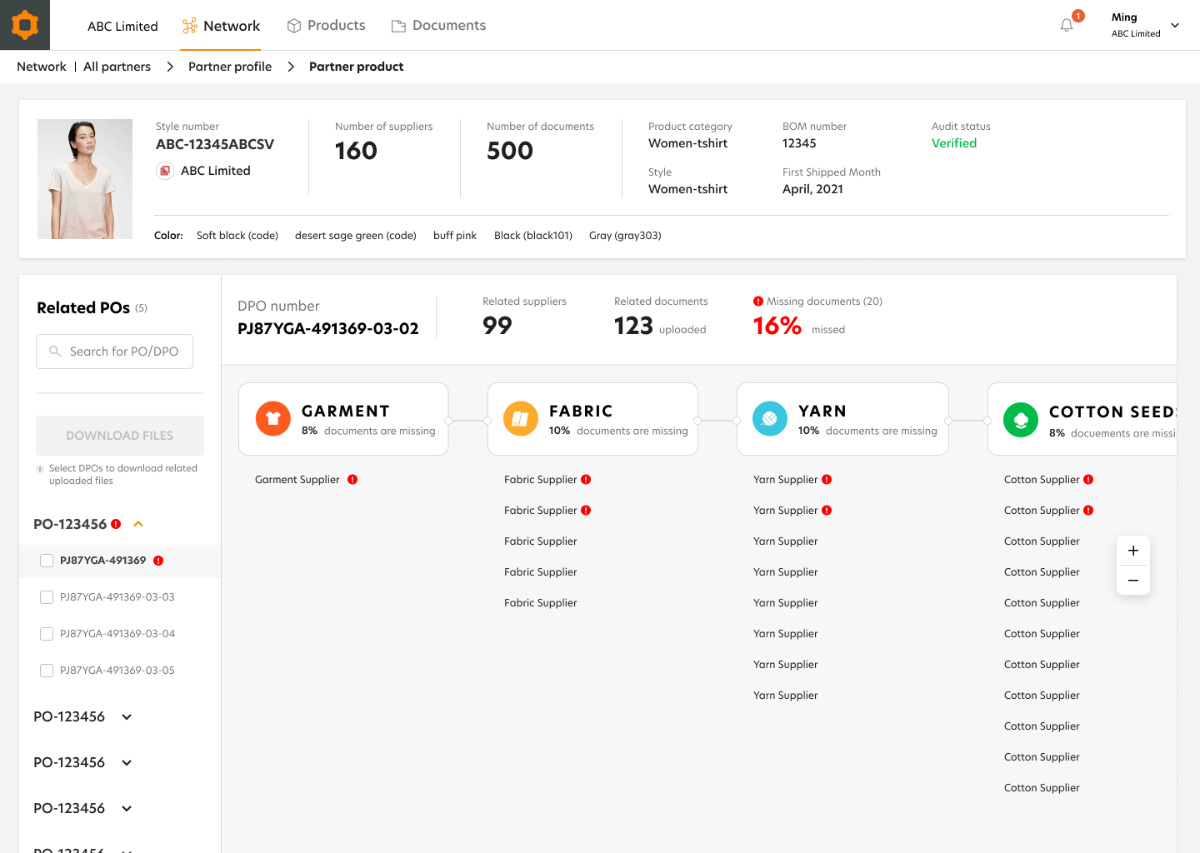Viewport: 1200px width, 853px height.
Task: Zoom out with the minus button
Action: pyautogui.click(x=1133, y=581)
